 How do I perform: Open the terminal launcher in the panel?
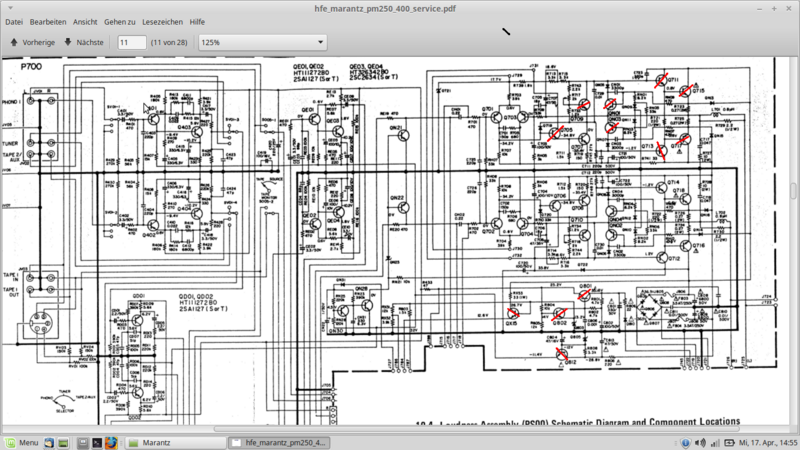click(97, 442)
